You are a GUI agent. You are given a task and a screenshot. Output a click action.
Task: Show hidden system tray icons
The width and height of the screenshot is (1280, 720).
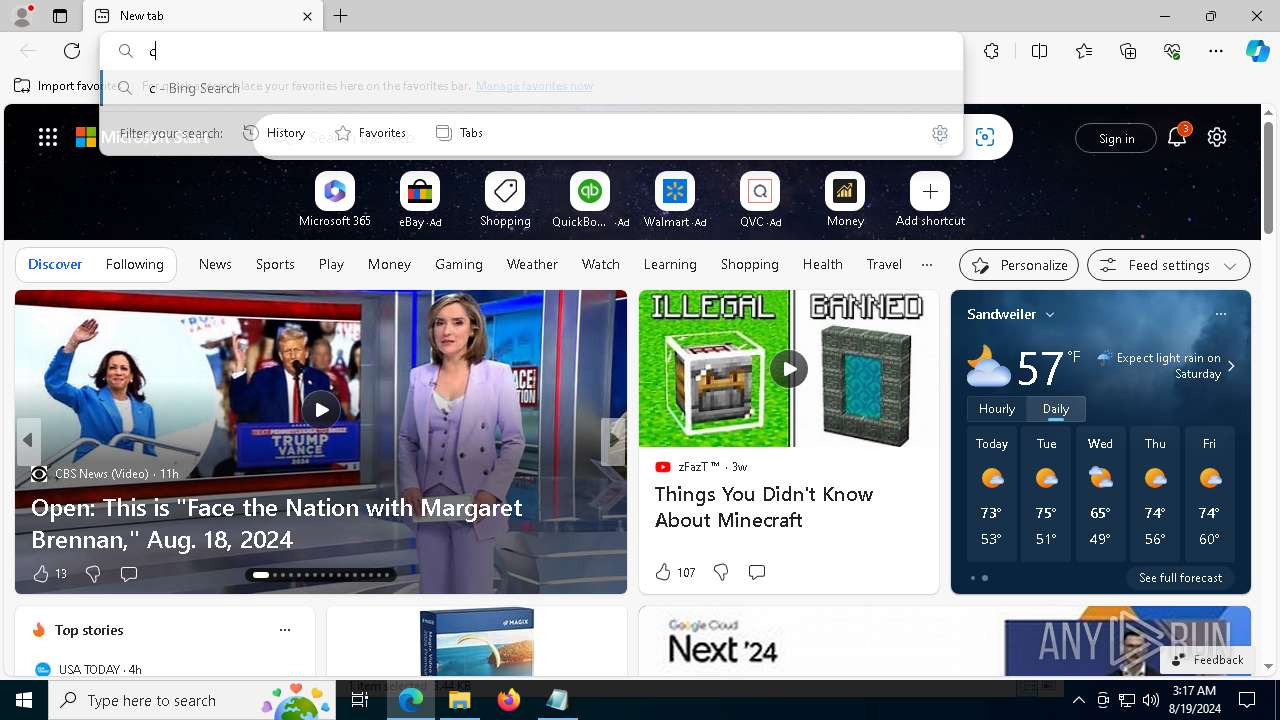[1078, 700]
